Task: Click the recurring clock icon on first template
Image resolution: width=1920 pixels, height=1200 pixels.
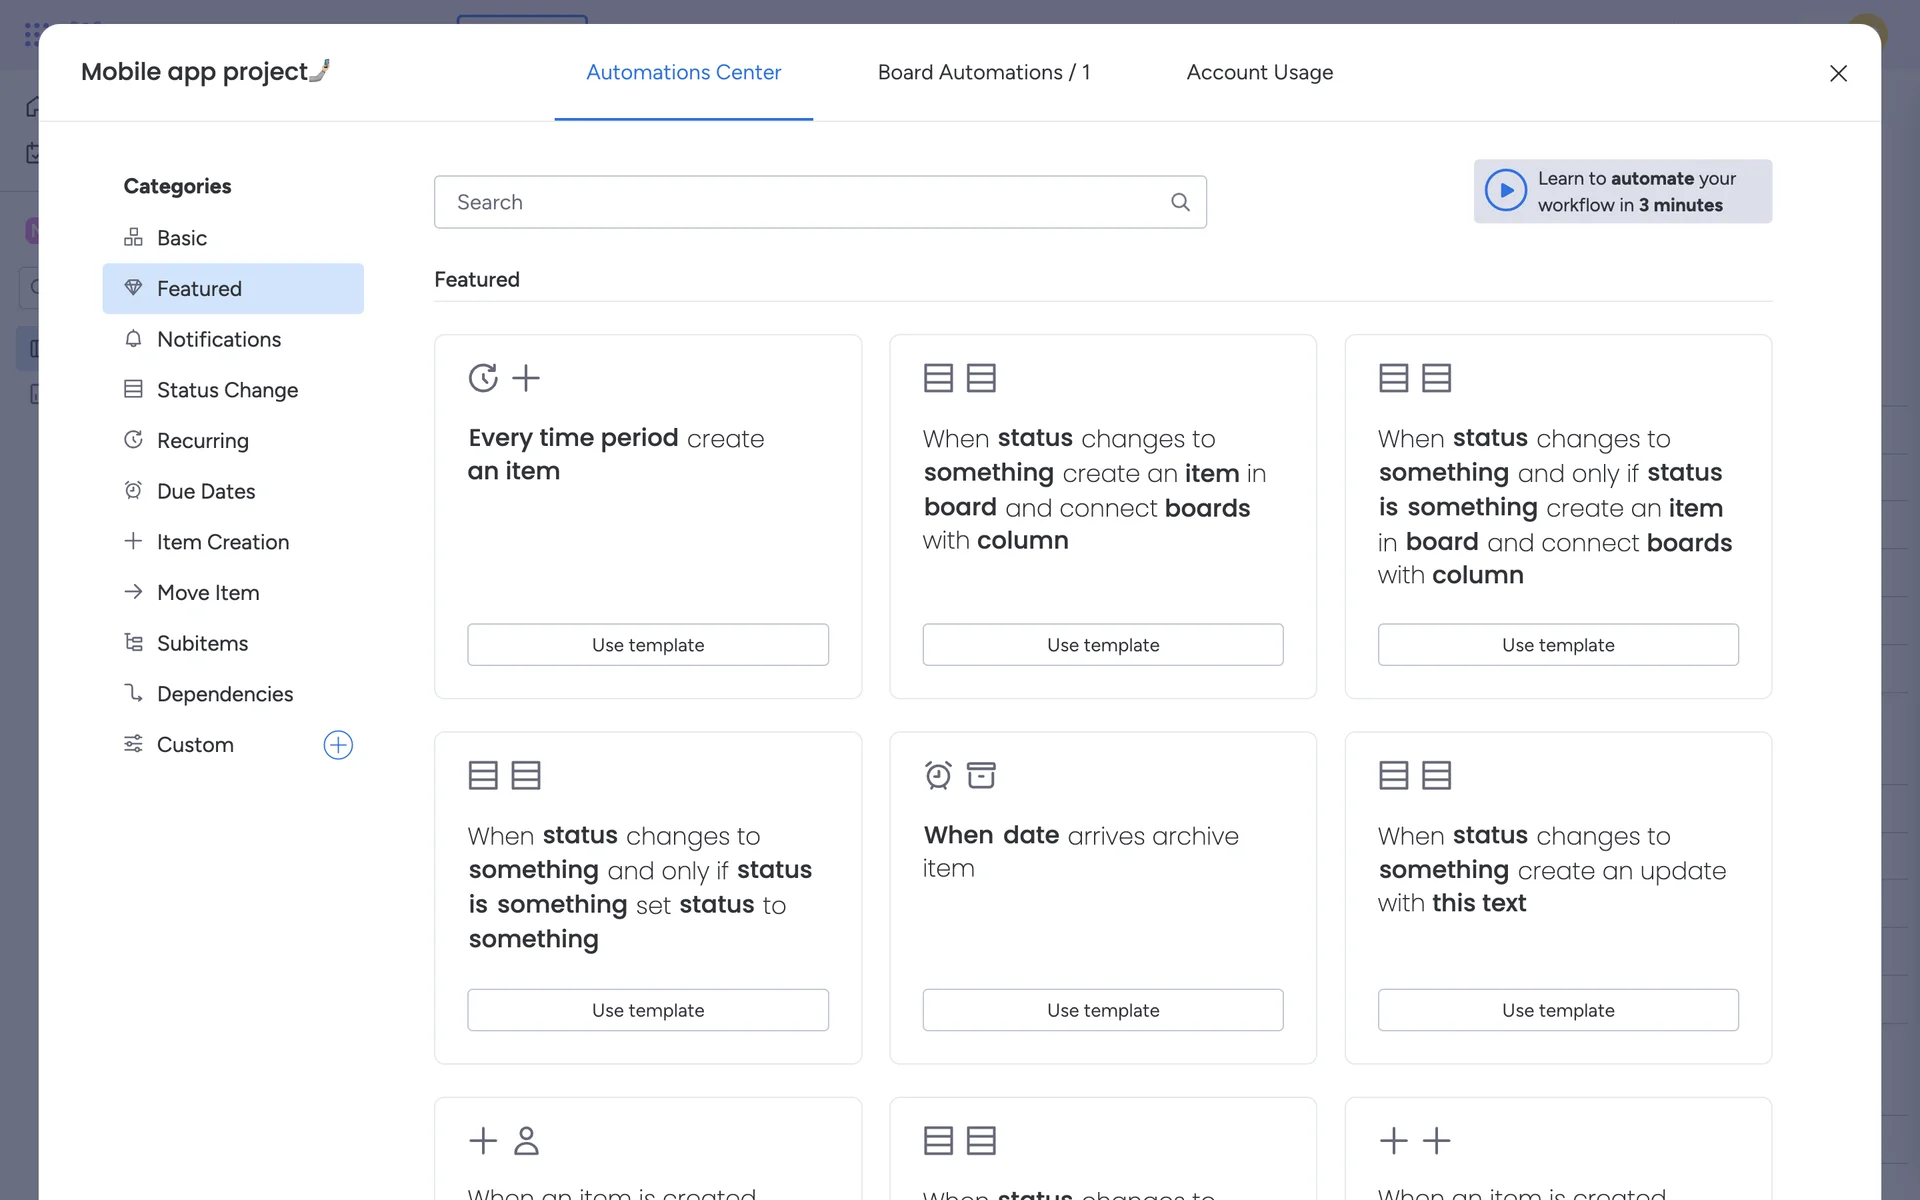Action: (483, 378)
